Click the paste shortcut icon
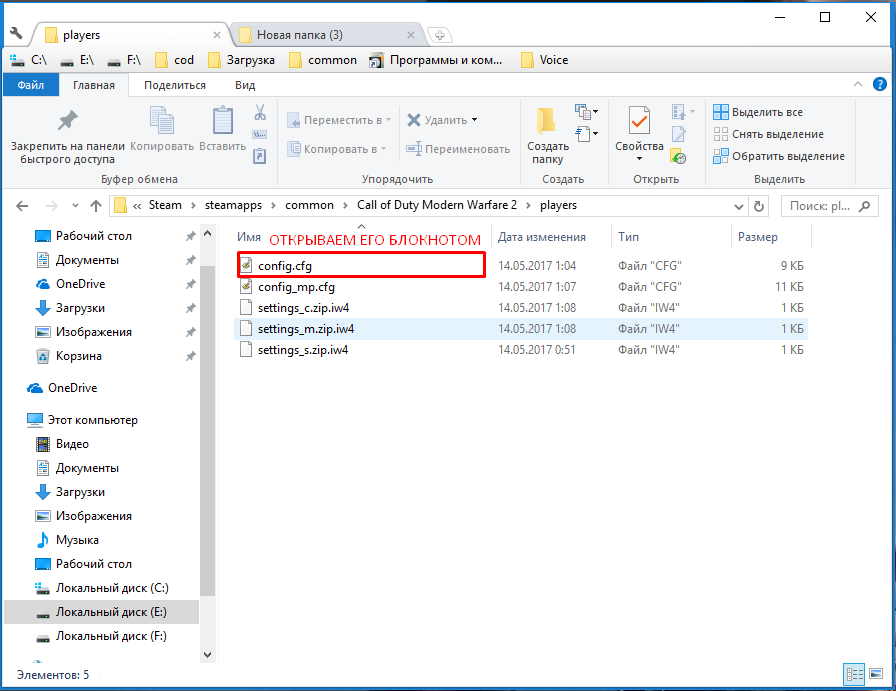Viewport: 896px width, 691px height. [260, 156]
